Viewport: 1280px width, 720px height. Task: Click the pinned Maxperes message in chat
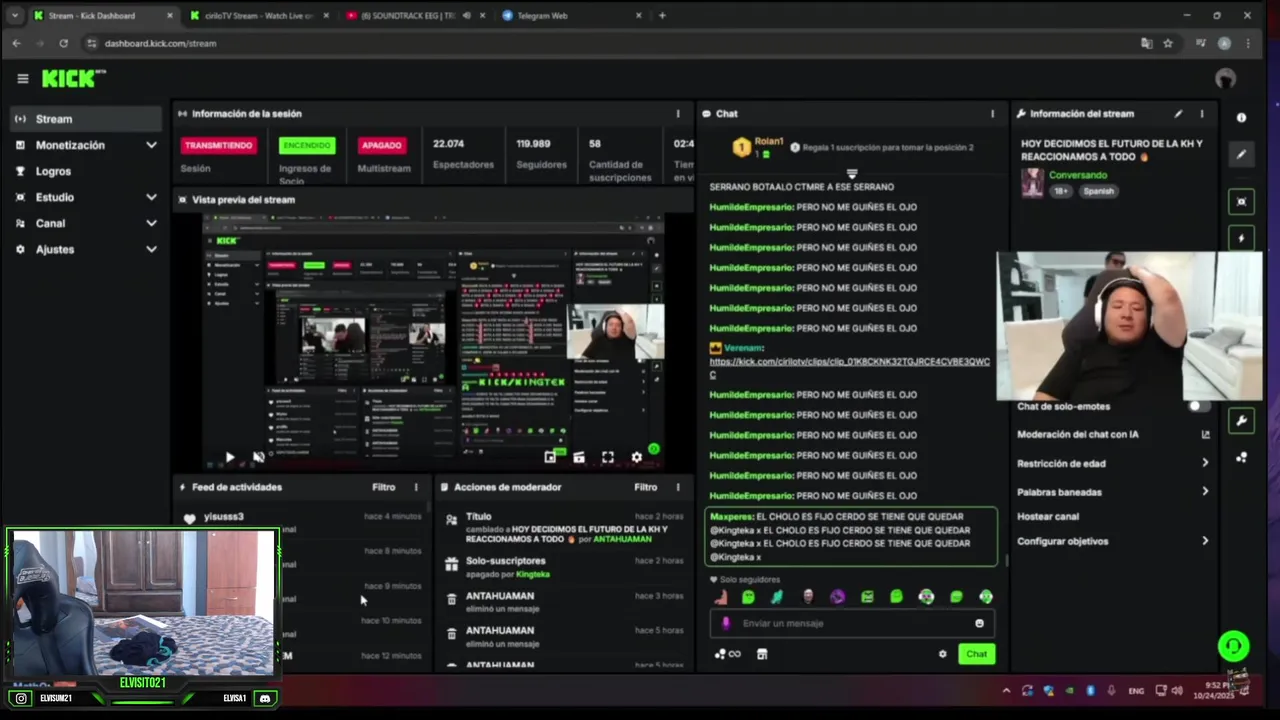(x=851, y=537)
